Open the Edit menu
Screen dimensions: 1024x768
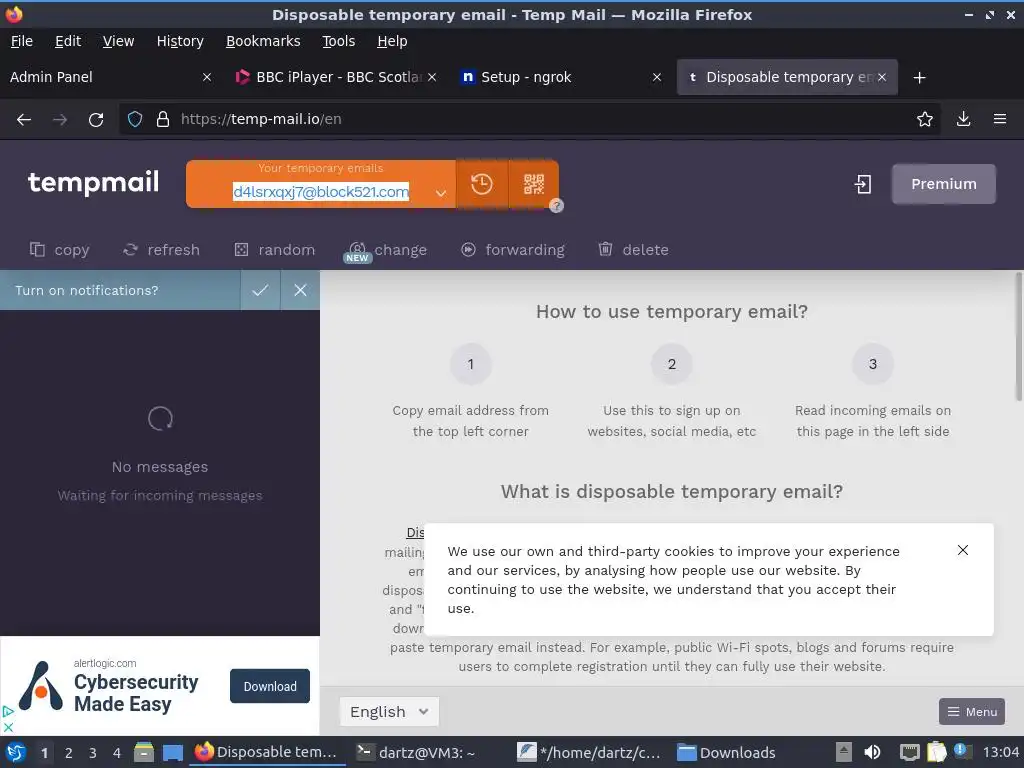(68, 41)
